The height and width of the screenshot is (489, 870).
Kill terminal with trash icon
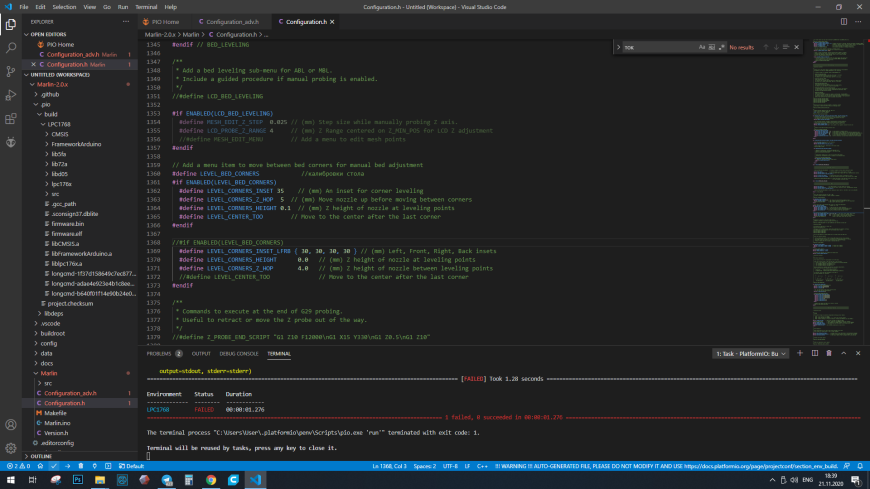(829, 354)
